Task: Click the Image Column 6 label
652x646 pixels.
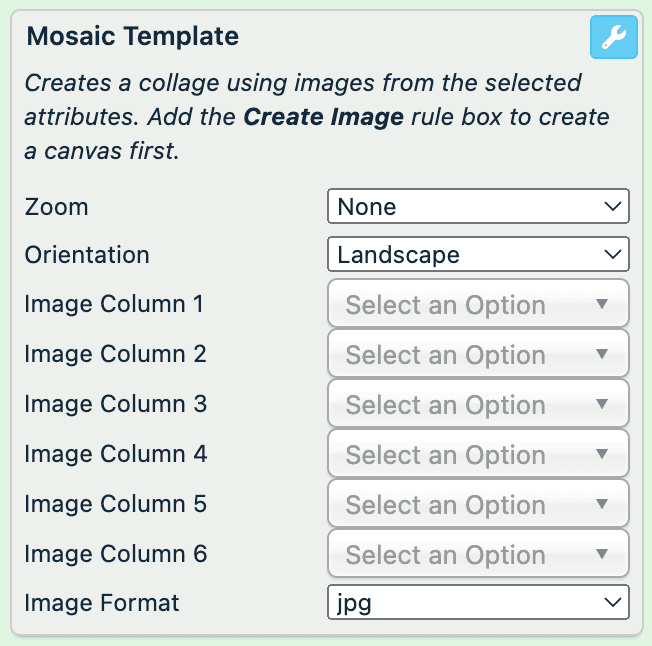Action: [x=115, y=554]
